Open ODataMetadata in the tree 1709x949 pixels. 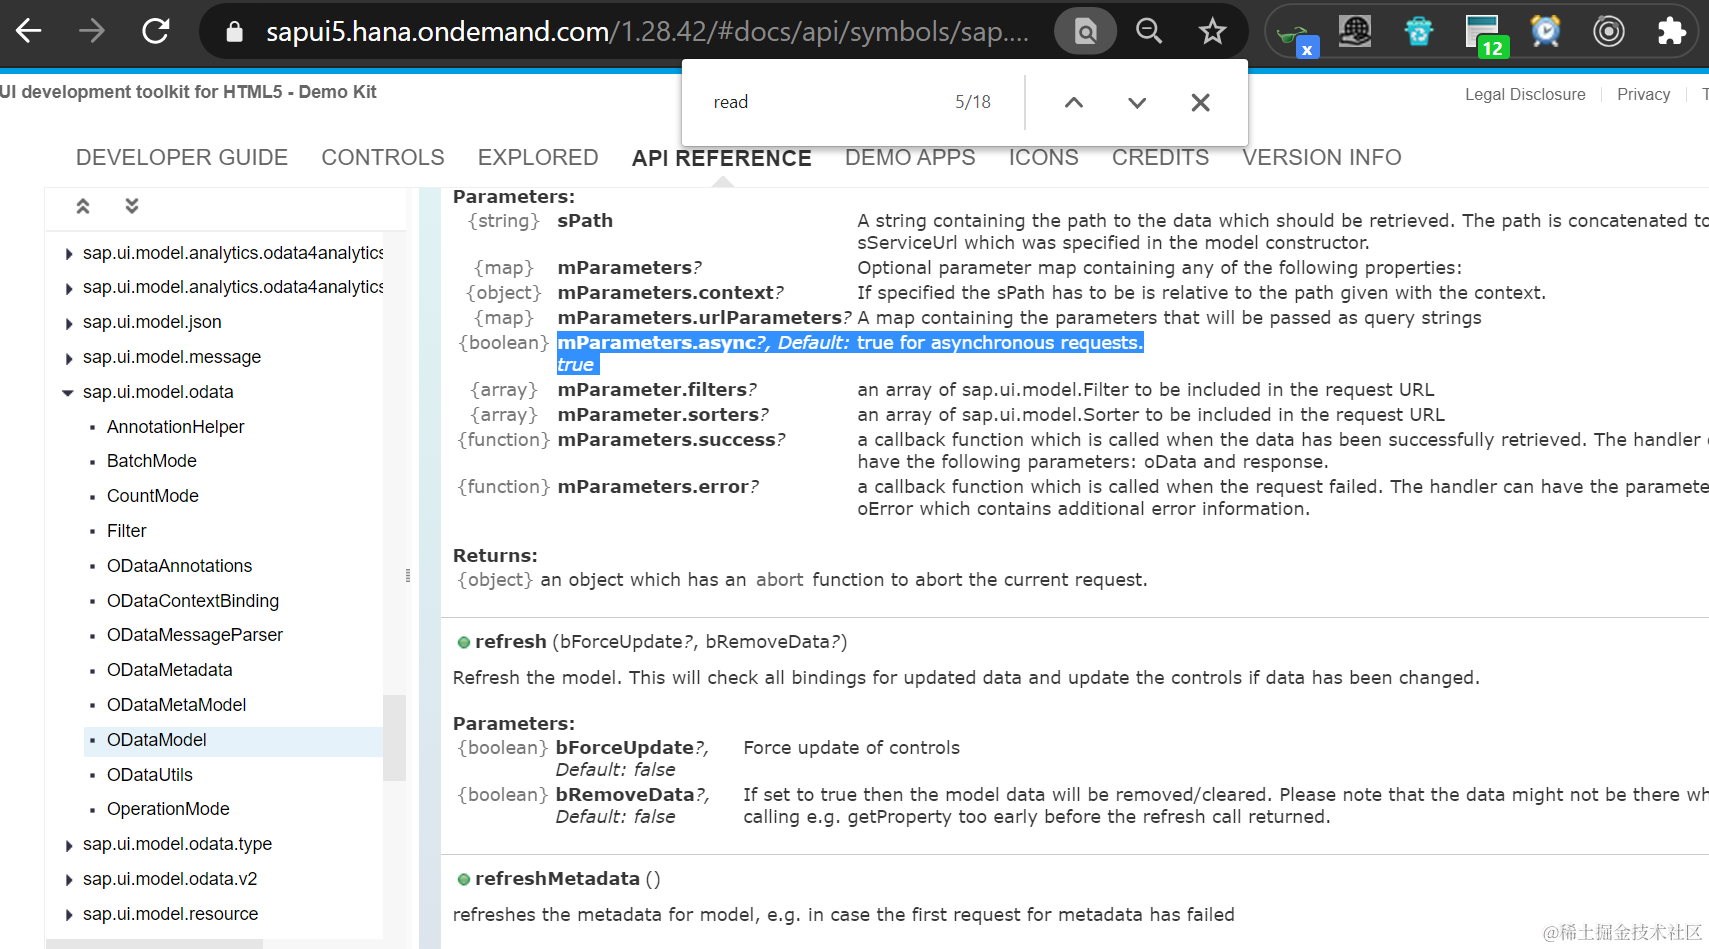169,670
